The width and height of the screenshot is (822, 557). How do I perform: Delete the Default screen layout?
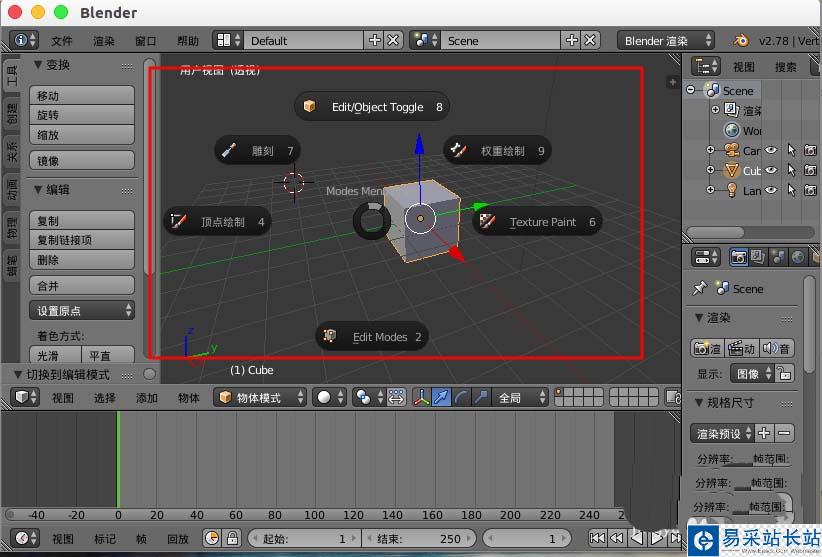[x=393, y=40]
